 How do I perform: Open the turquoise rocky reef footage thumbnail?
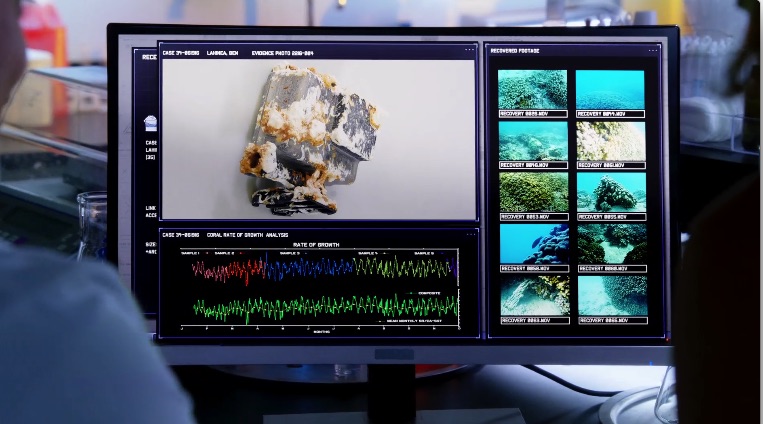coord(533,141)
